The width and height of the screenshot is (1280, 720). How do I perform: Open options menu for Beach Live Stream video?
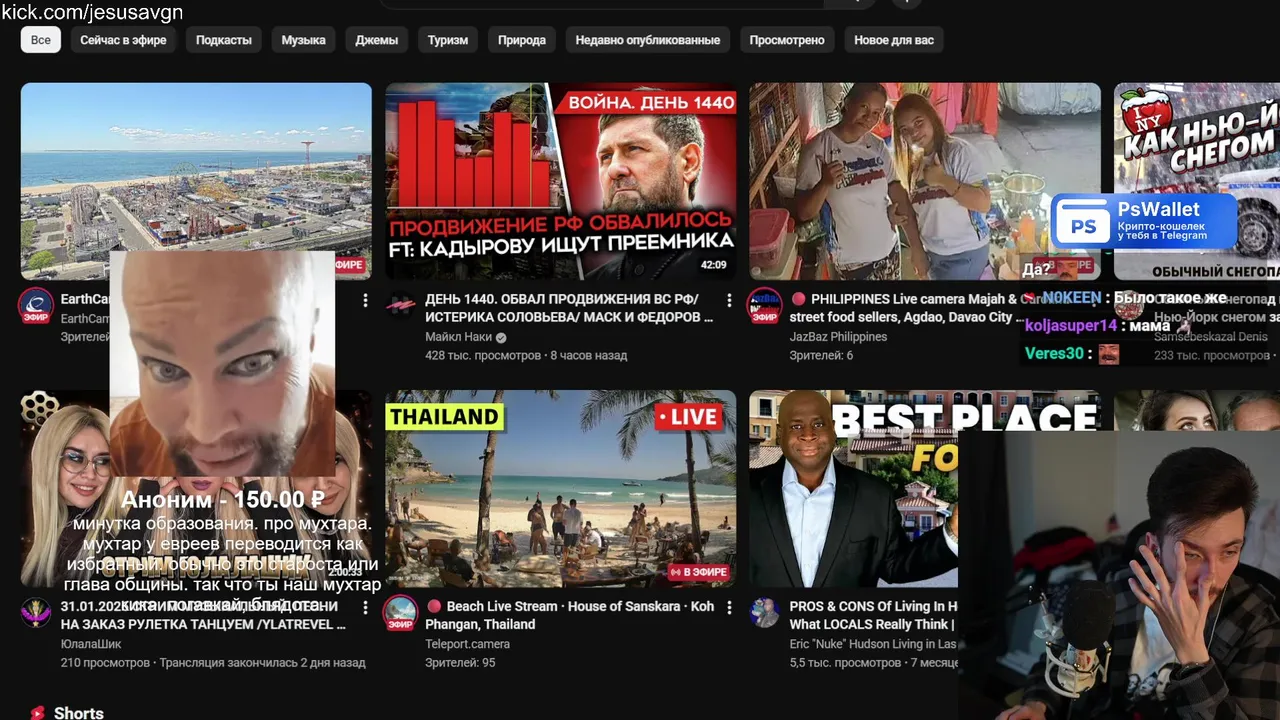point(729,607)
